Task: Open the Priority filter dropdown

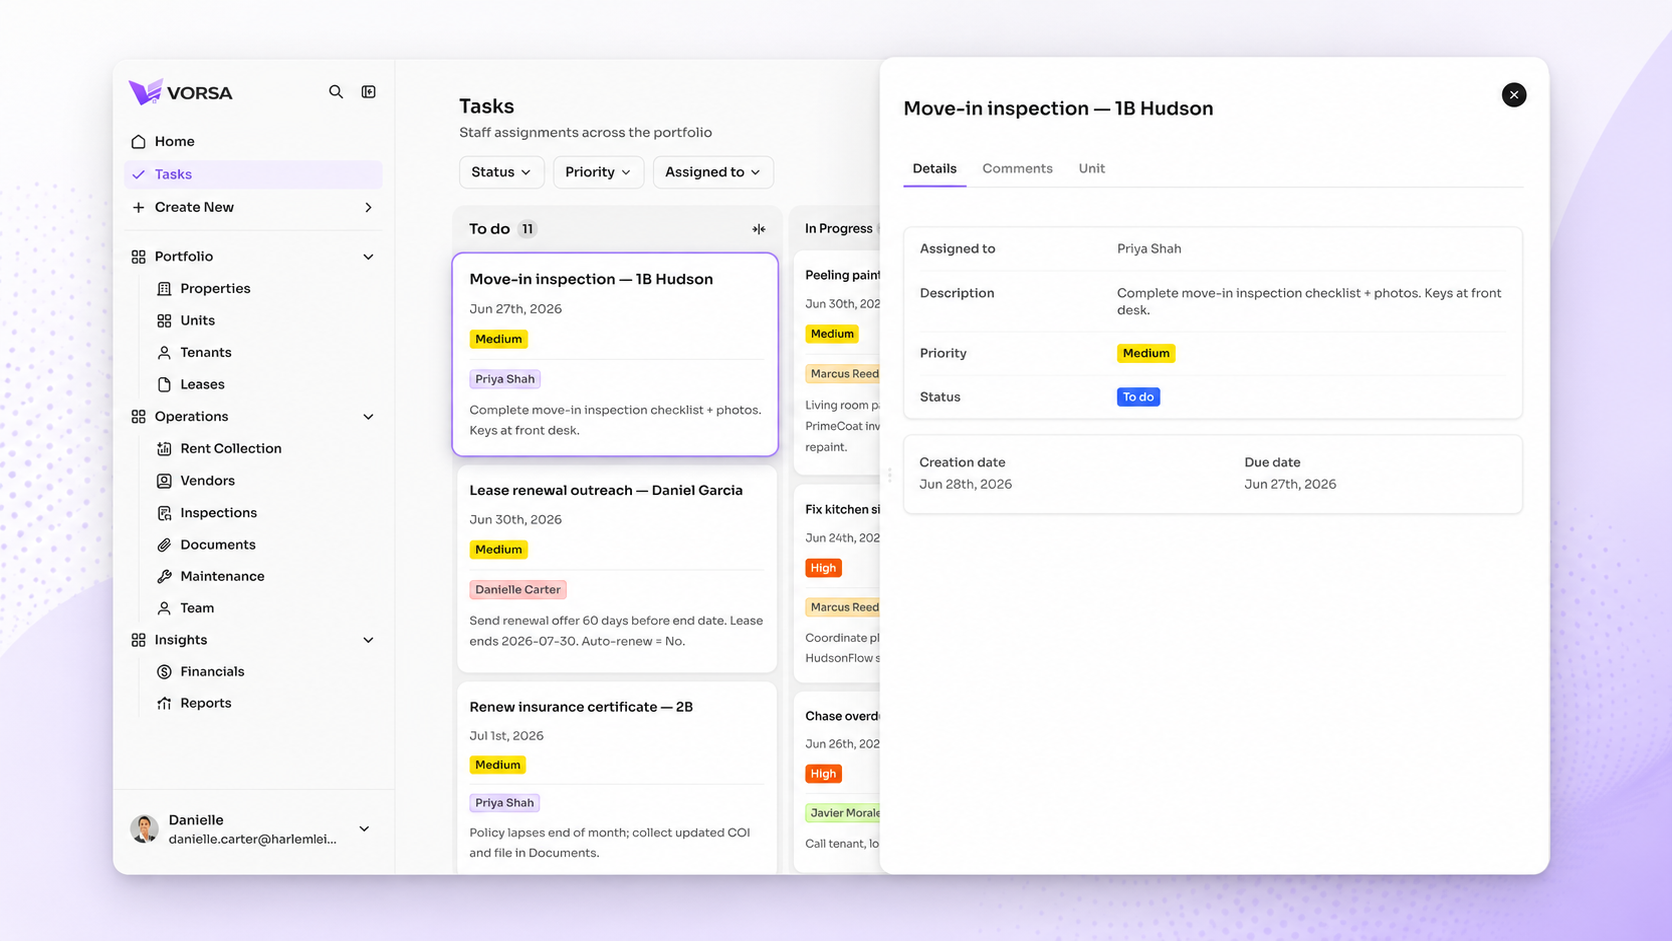Action: pyautogui.click(x=598, y=172)
